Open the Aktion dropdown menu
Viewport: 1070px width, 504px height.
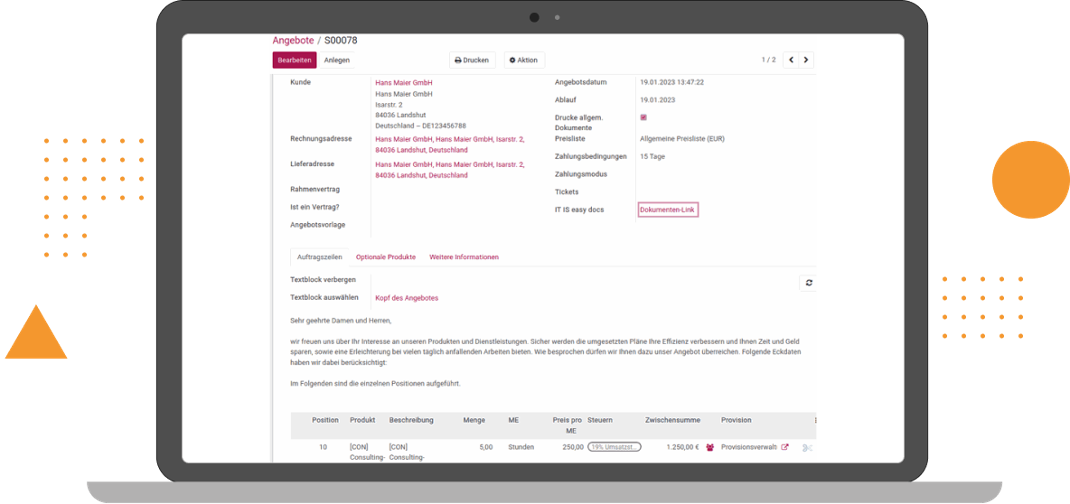[x=524, y=60]
